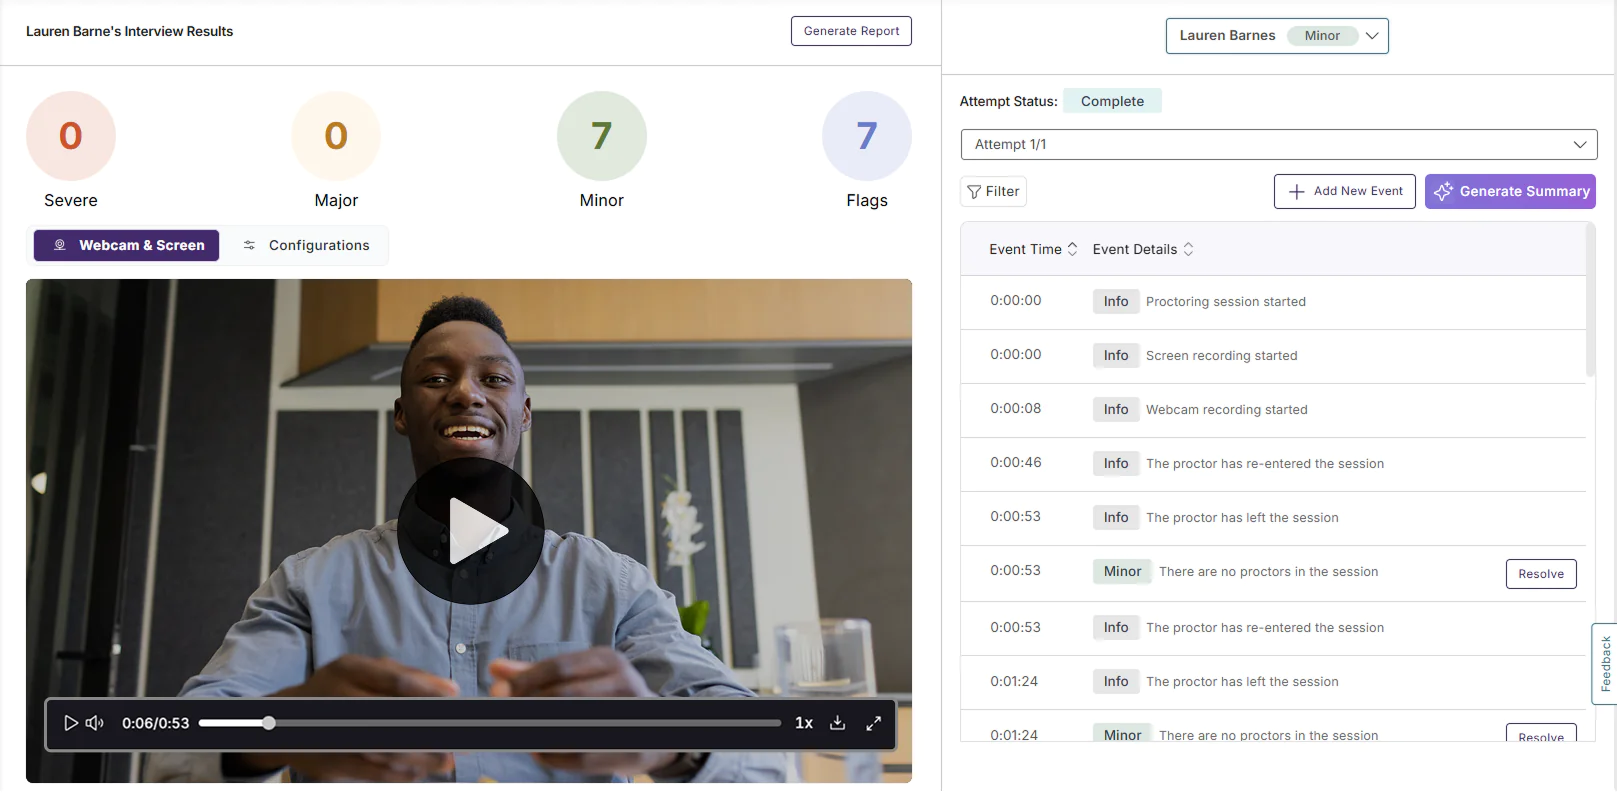1617x805 pixels.
Task: Sort by Event Details column arrows
Action: 1188,249
